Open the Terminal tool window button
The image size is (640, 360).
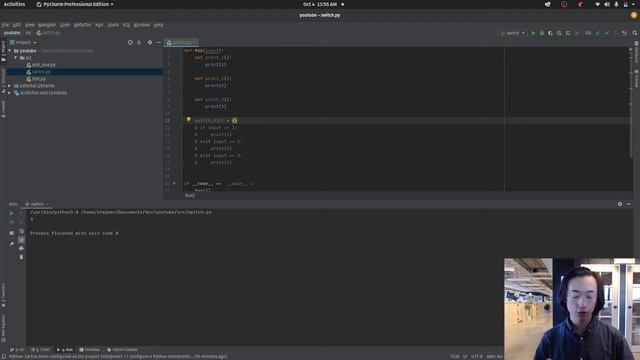(89, 350)
